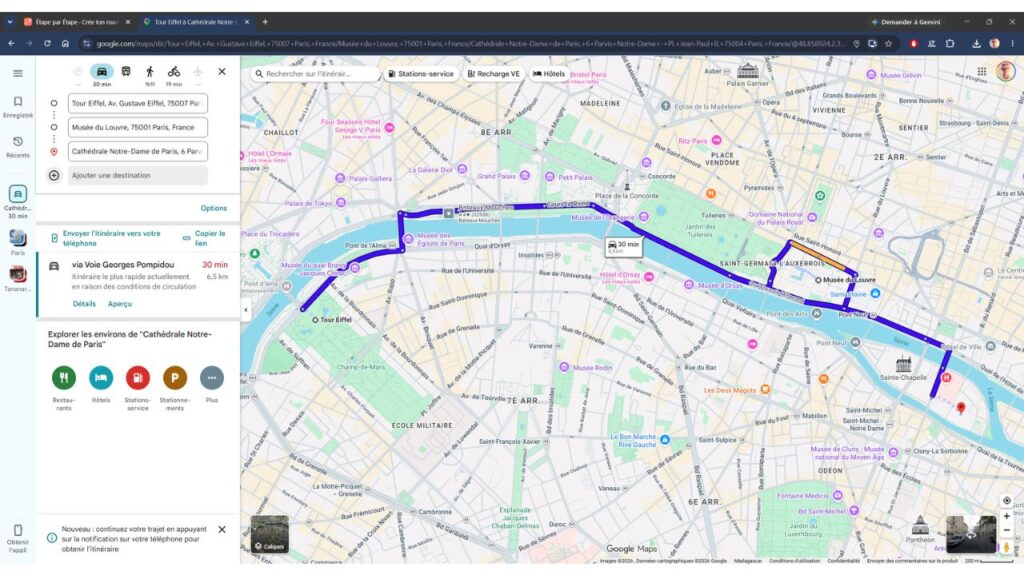Select driving travel mode icon
Viewport: 1024px width, 576px height.
(101, 72)
